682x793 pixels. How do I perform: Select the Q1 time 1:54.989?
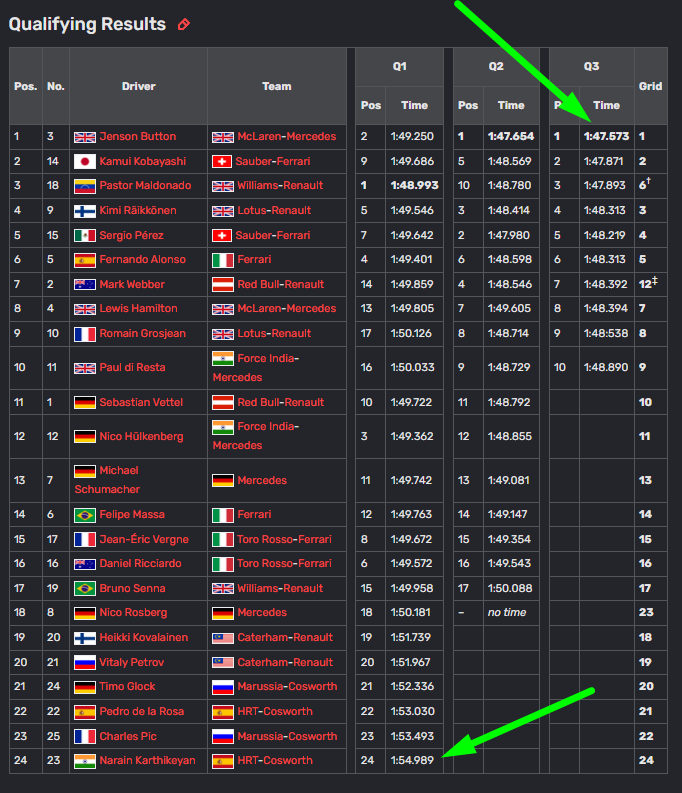tap(412, 761)
